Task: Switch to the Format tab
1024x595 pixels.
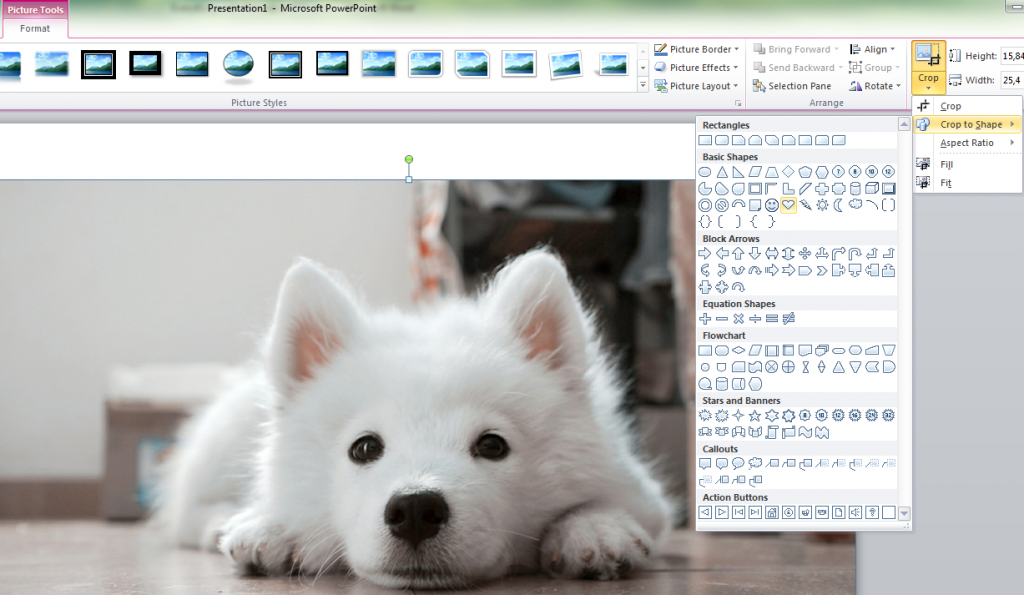Action: click(x=34, y=29)
